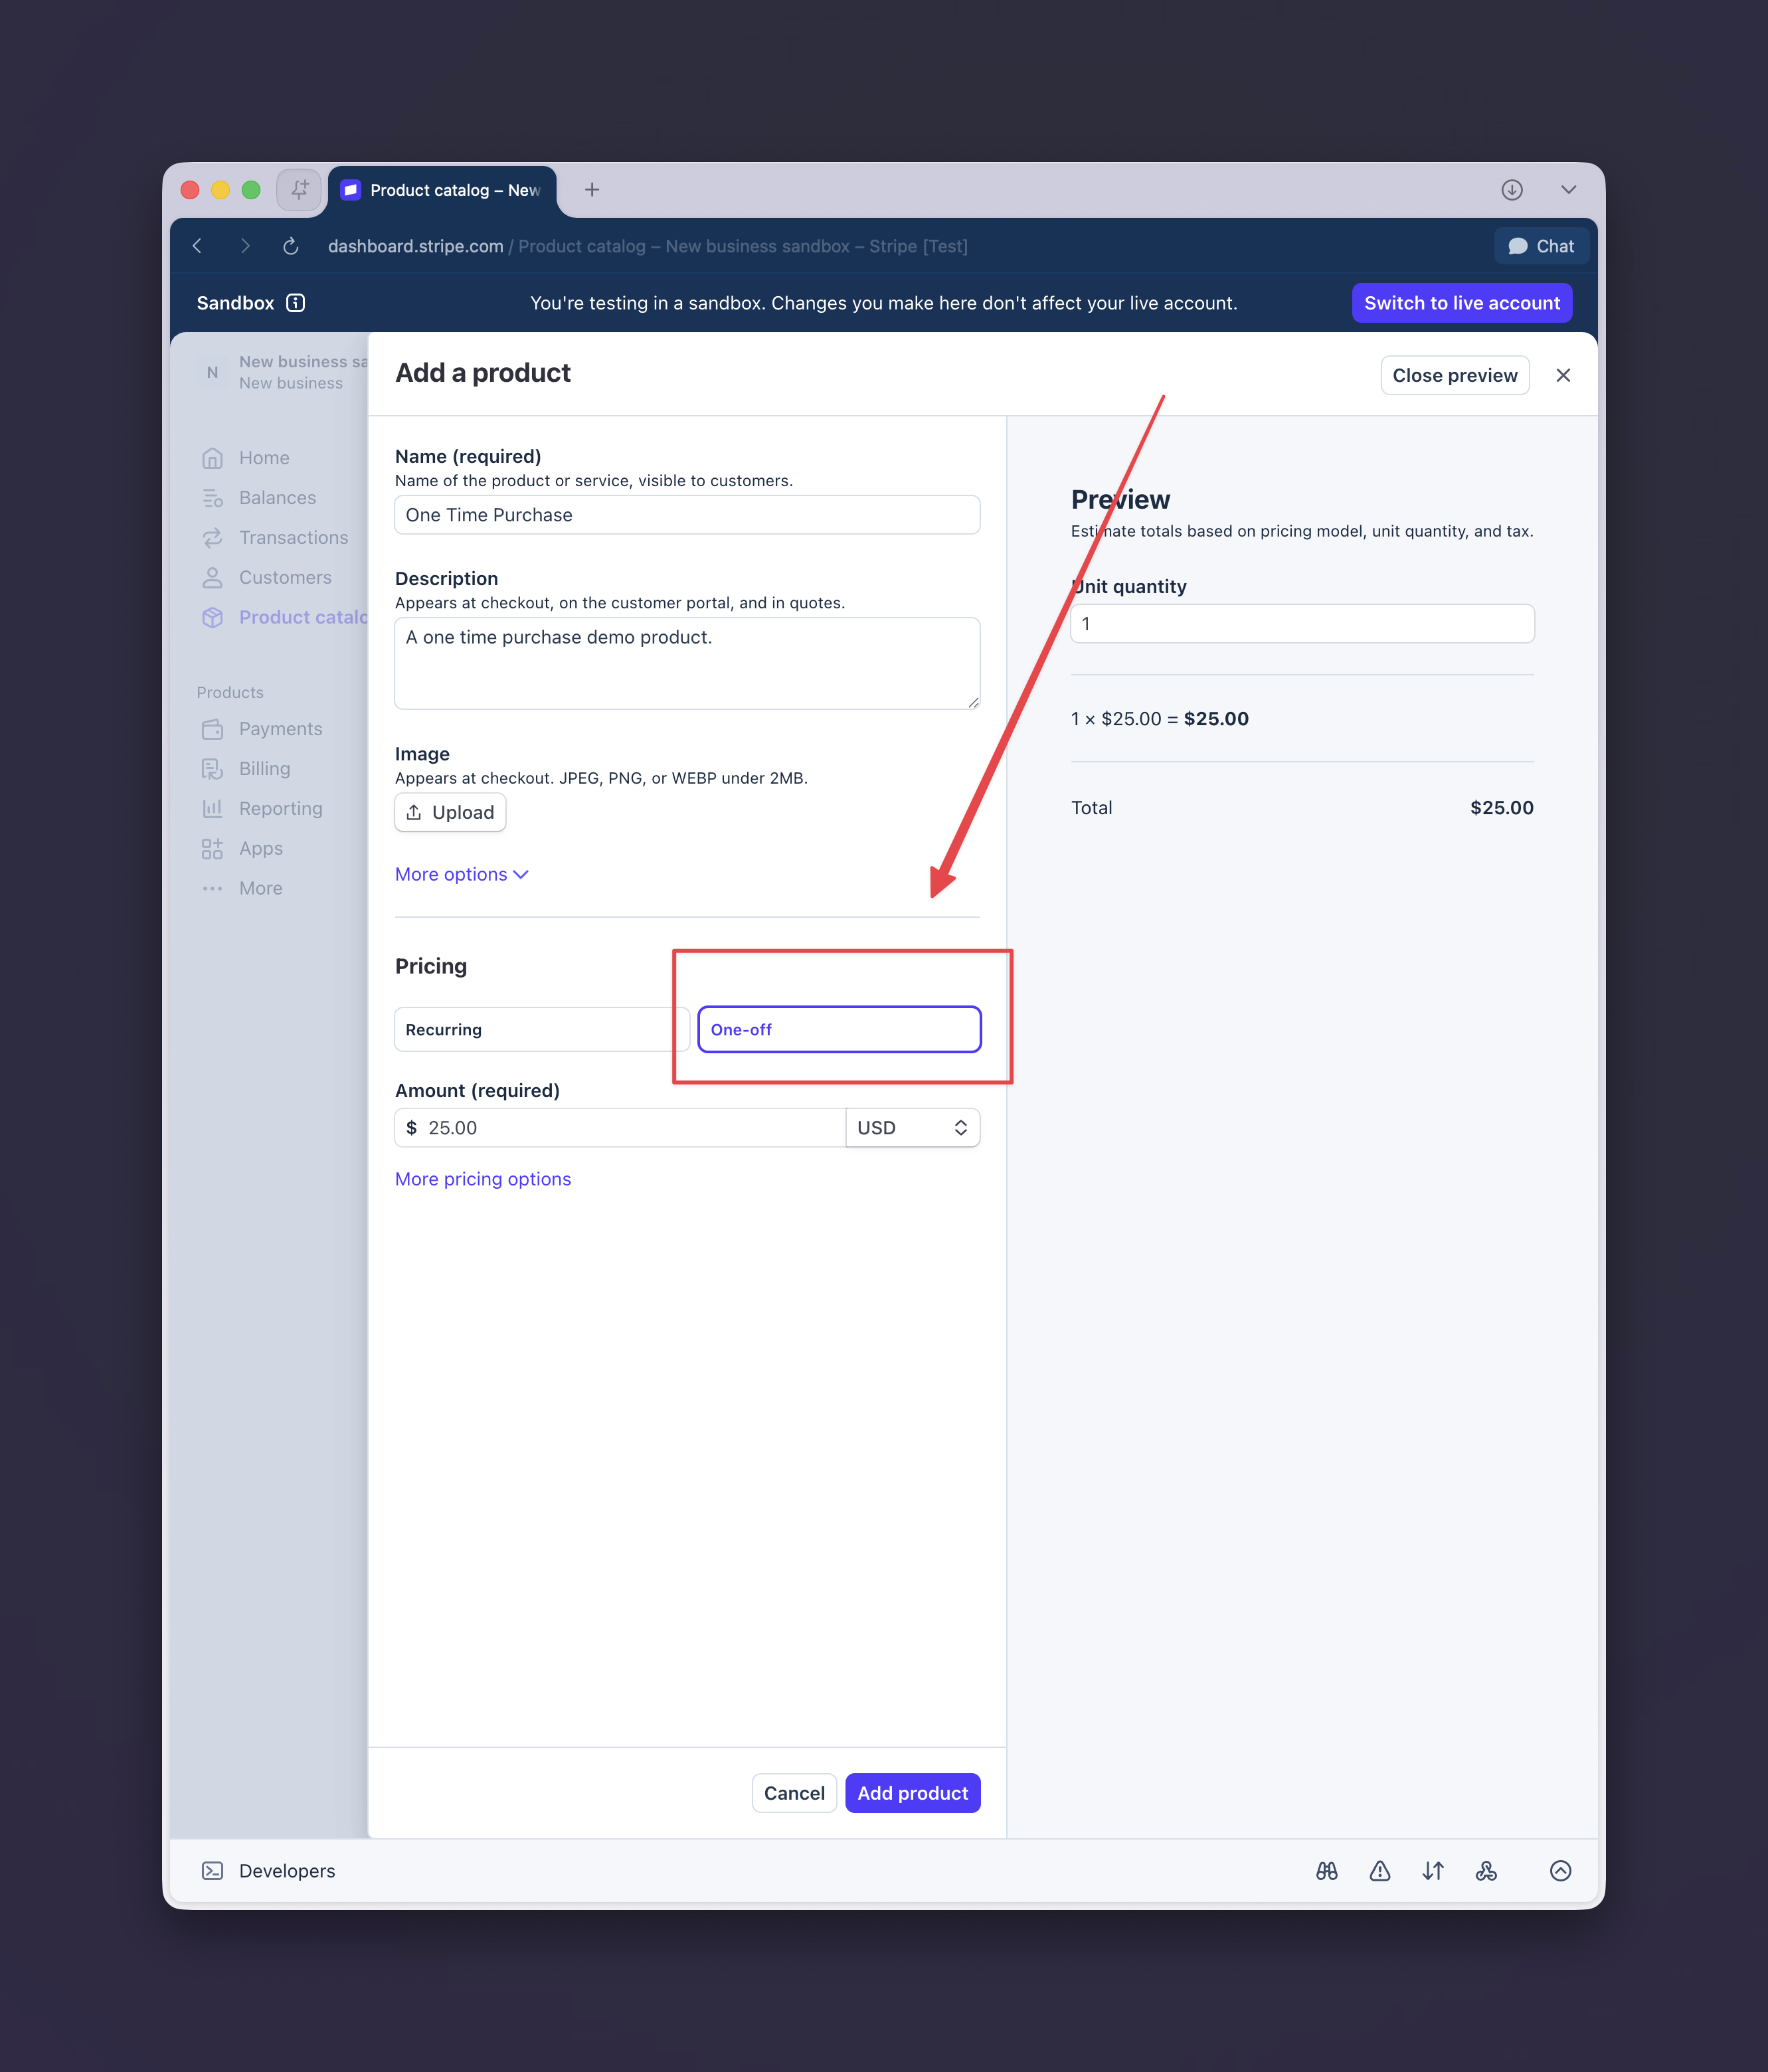Click the Upload image button
This screenshot has width=1768, height=2072.
(450, 812)
